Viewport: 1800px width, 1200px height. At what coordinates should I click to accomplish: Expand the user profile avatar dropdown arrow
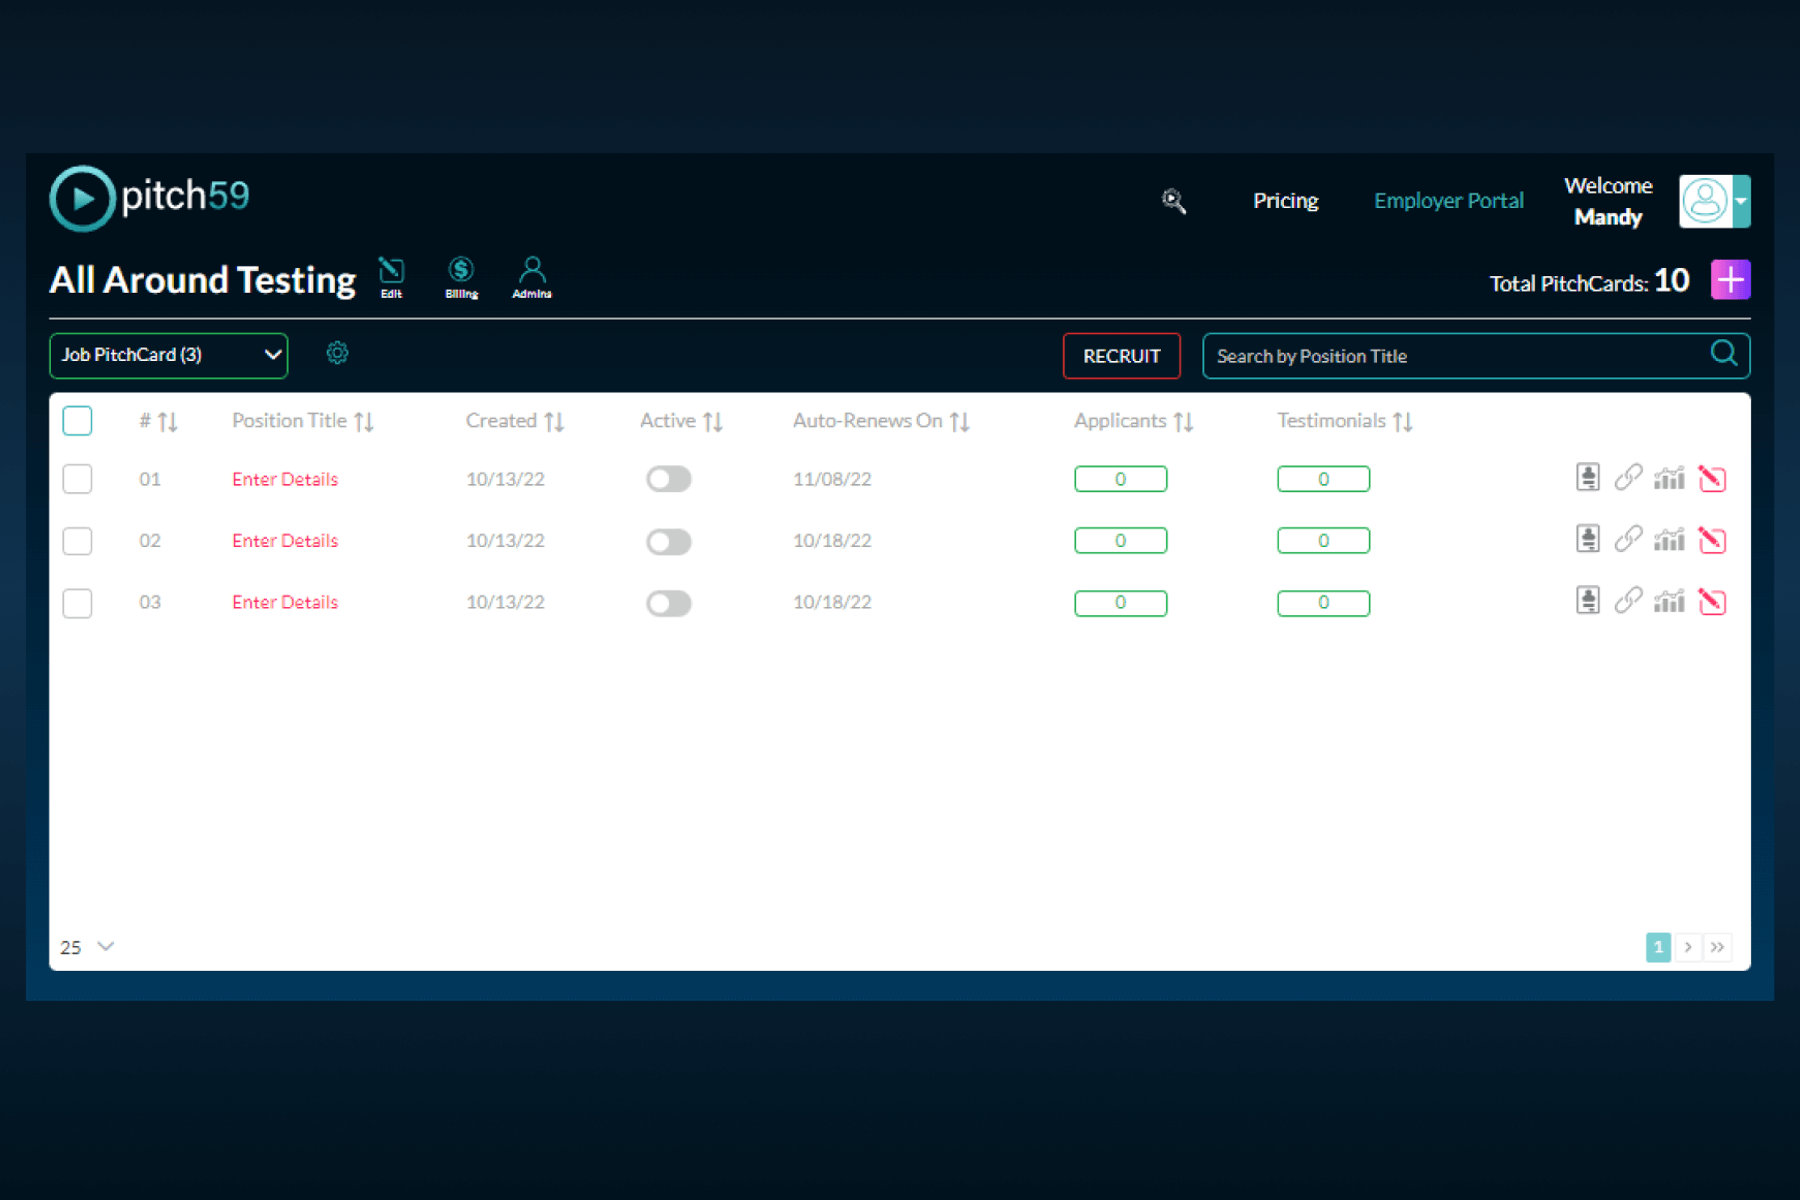[x=1741, y=201]
